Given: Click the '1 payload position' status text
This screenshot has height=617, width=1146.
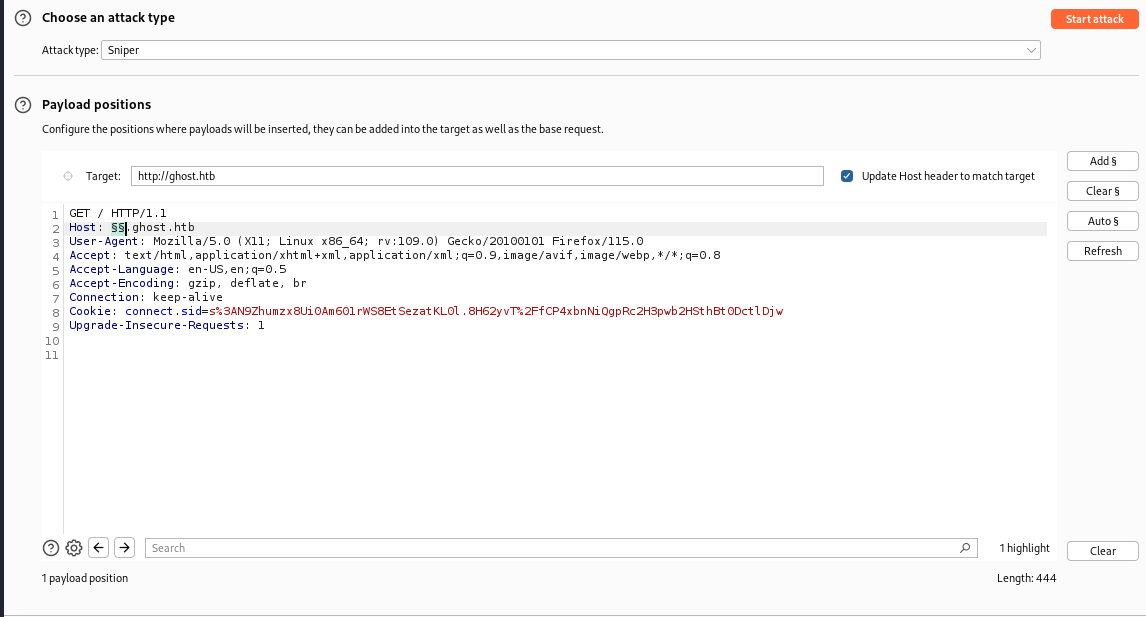Looking at the screenshot, I should coord(85,578).
